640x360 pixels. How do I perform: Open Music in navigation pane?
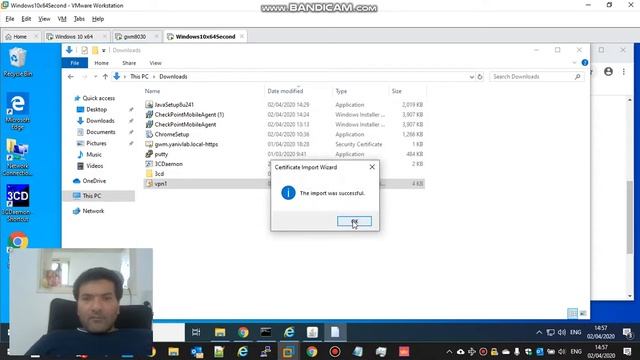tap(94, 154)
